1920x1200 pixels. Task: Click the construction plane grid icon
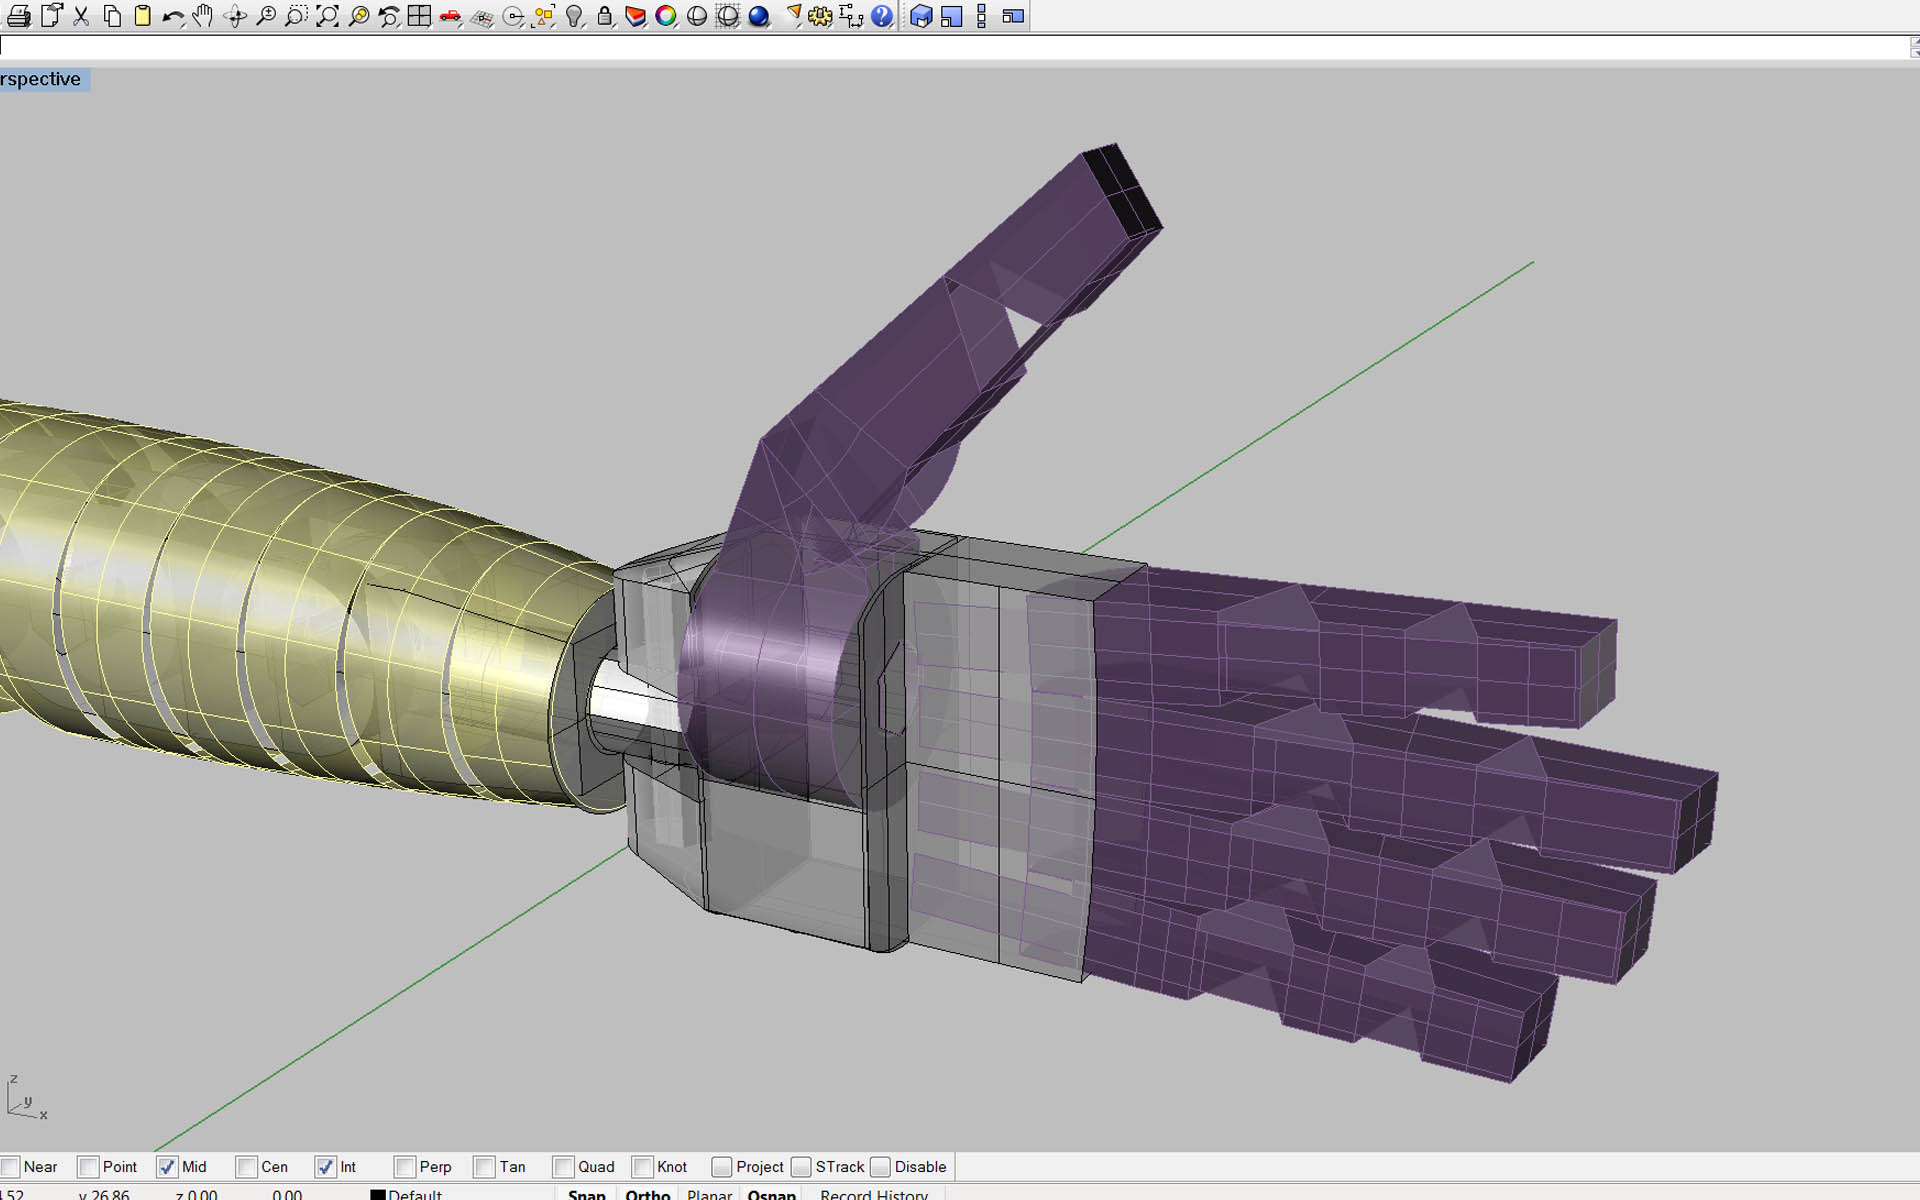point(482,16)
